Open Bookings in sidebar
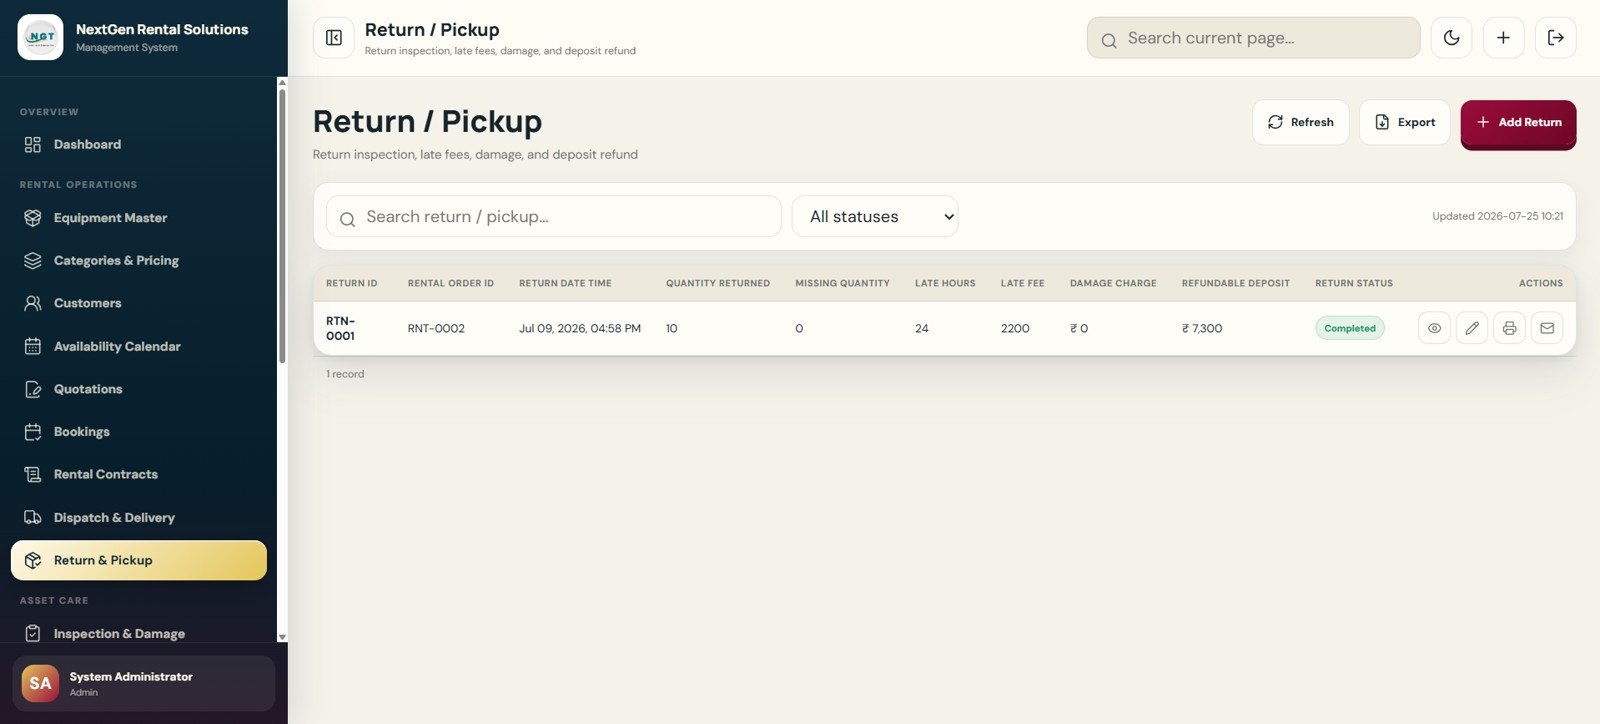Viewport: 1600px width, 724px height. [139, 432]
